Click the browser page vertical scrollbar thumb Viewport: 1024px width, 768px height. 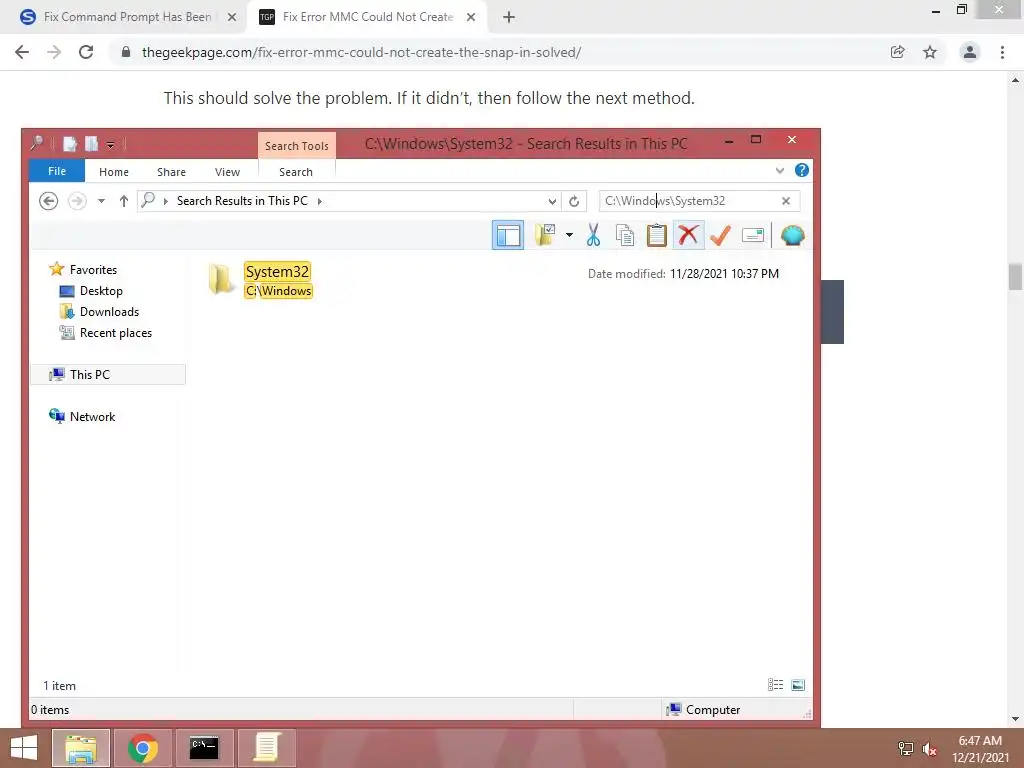1015,276
